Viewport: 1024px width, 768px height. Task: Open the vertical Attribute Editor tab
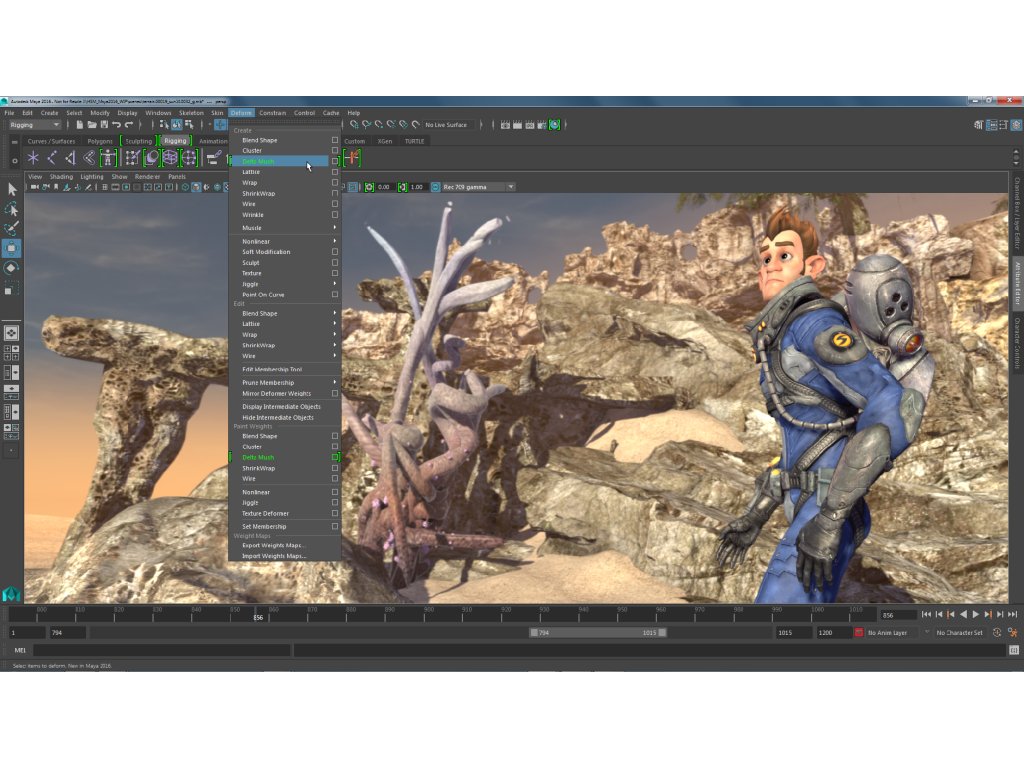coord(1017,283)
